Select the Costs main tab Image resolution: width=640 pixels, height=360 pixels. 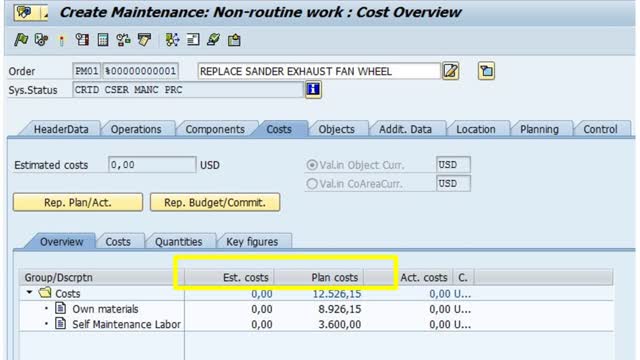(x=279, y=129)
